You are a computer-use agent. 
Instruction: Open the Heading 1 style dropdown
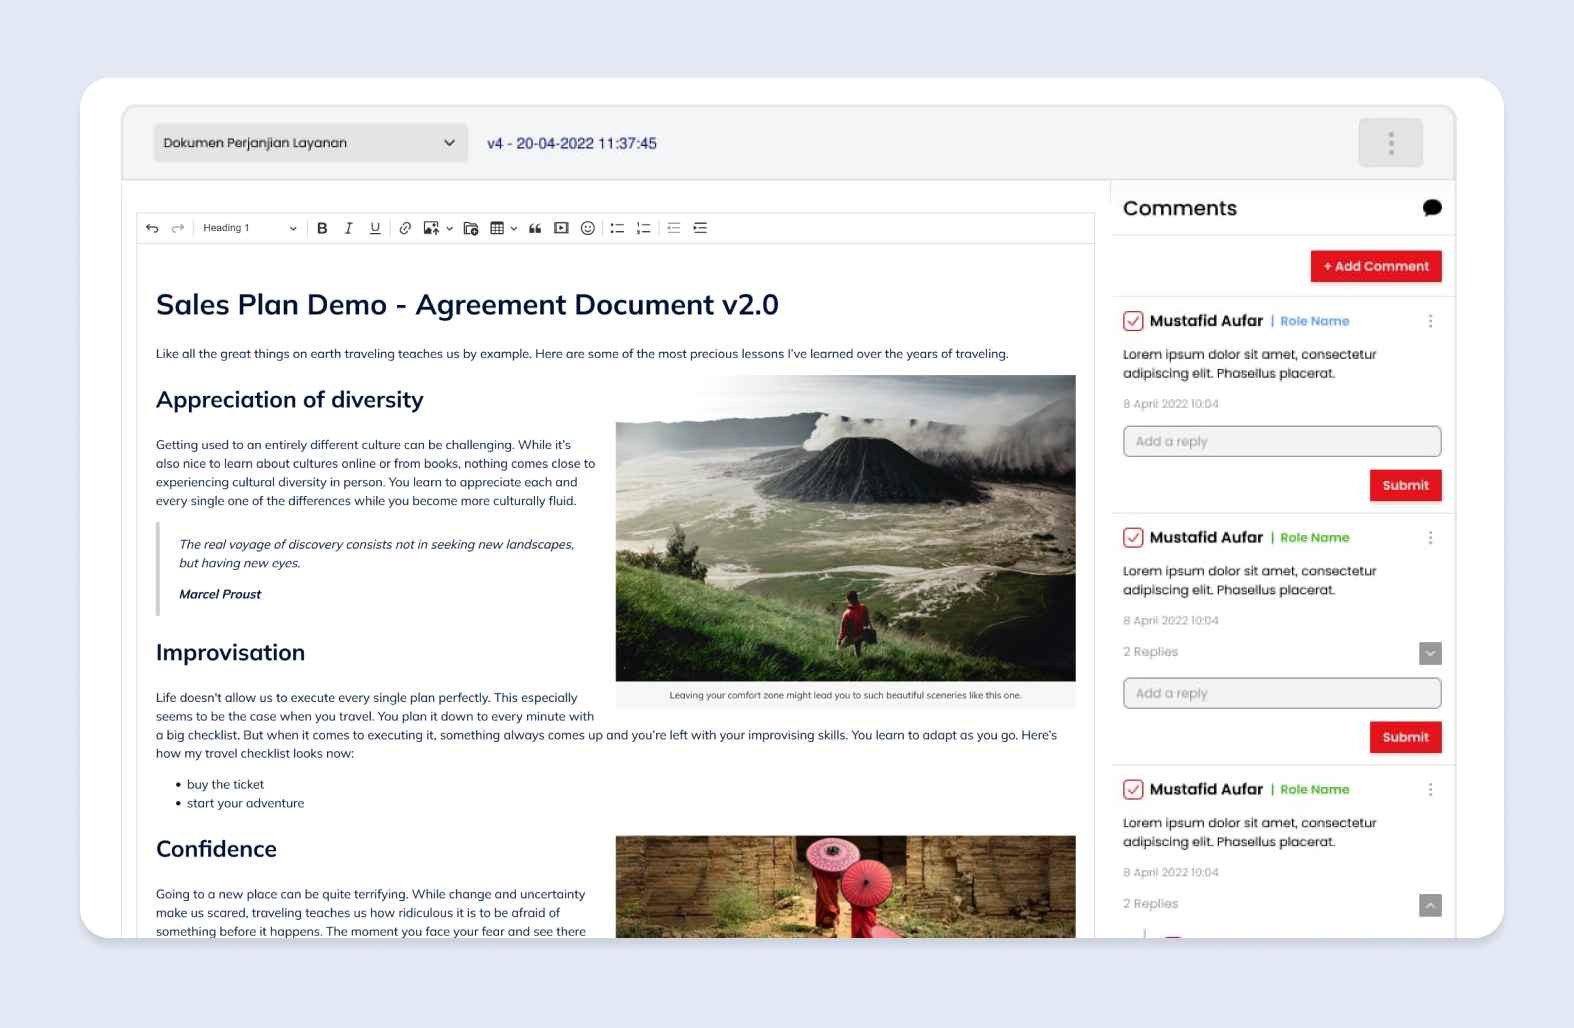[x=249, y=228]
